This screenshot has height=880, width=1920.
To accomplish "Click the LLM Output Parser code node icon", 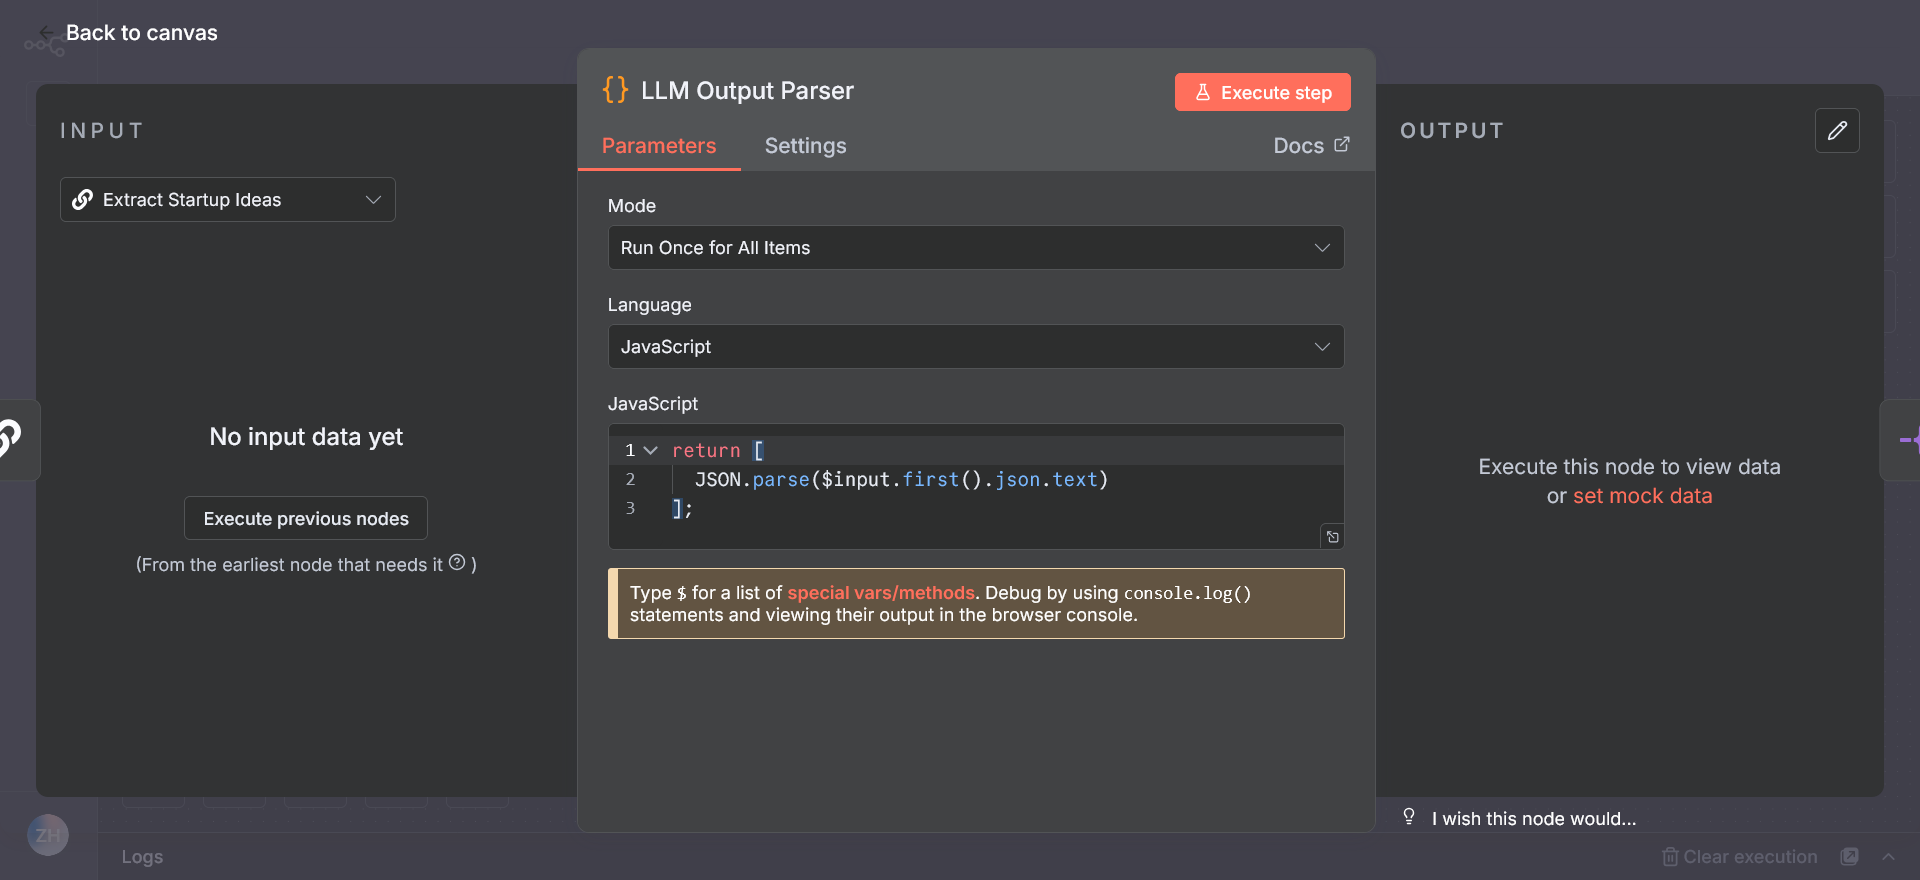I will coord(615,90).
